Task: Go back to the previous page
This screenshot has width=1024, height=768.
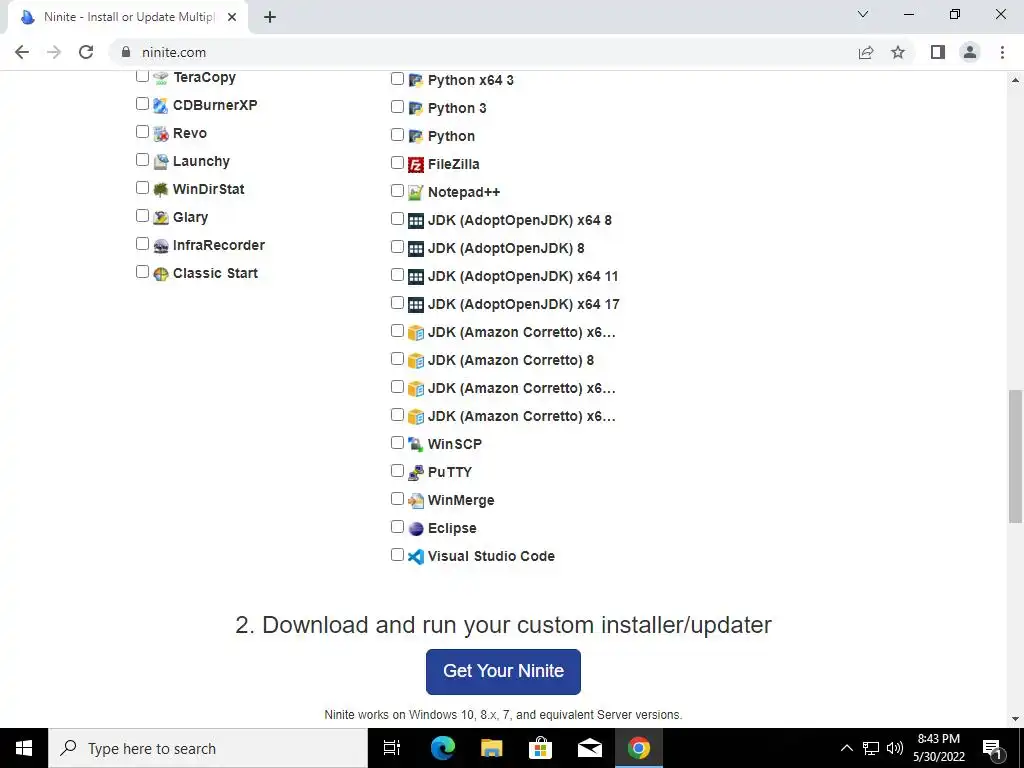Action: coord(22,52)
